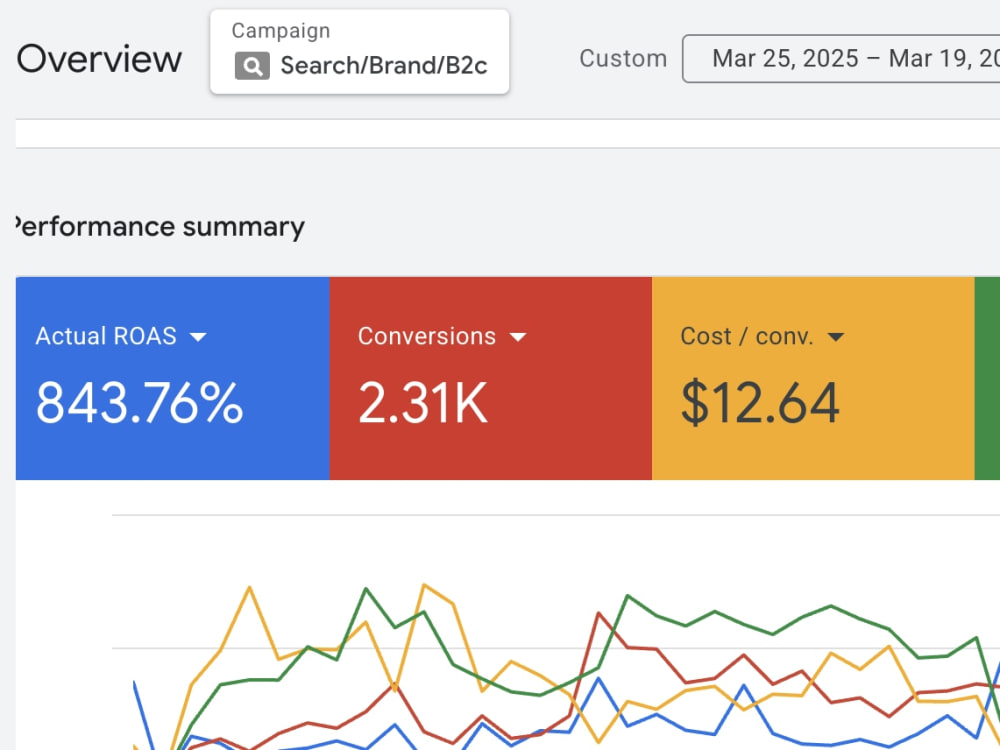Expand the Actual ROAS metric dropdown arrow

198,337
